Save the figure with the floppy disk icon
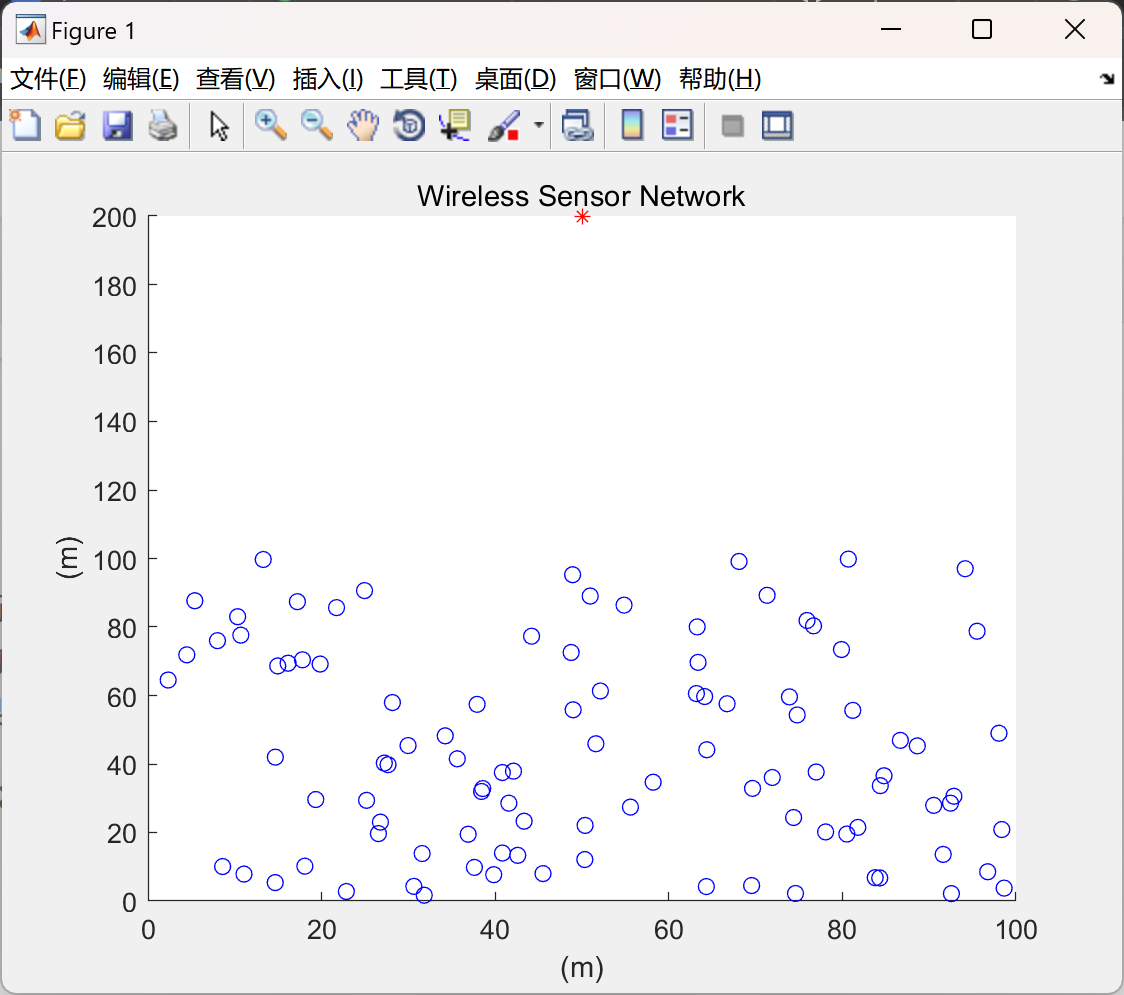 (x=117, y=125)
